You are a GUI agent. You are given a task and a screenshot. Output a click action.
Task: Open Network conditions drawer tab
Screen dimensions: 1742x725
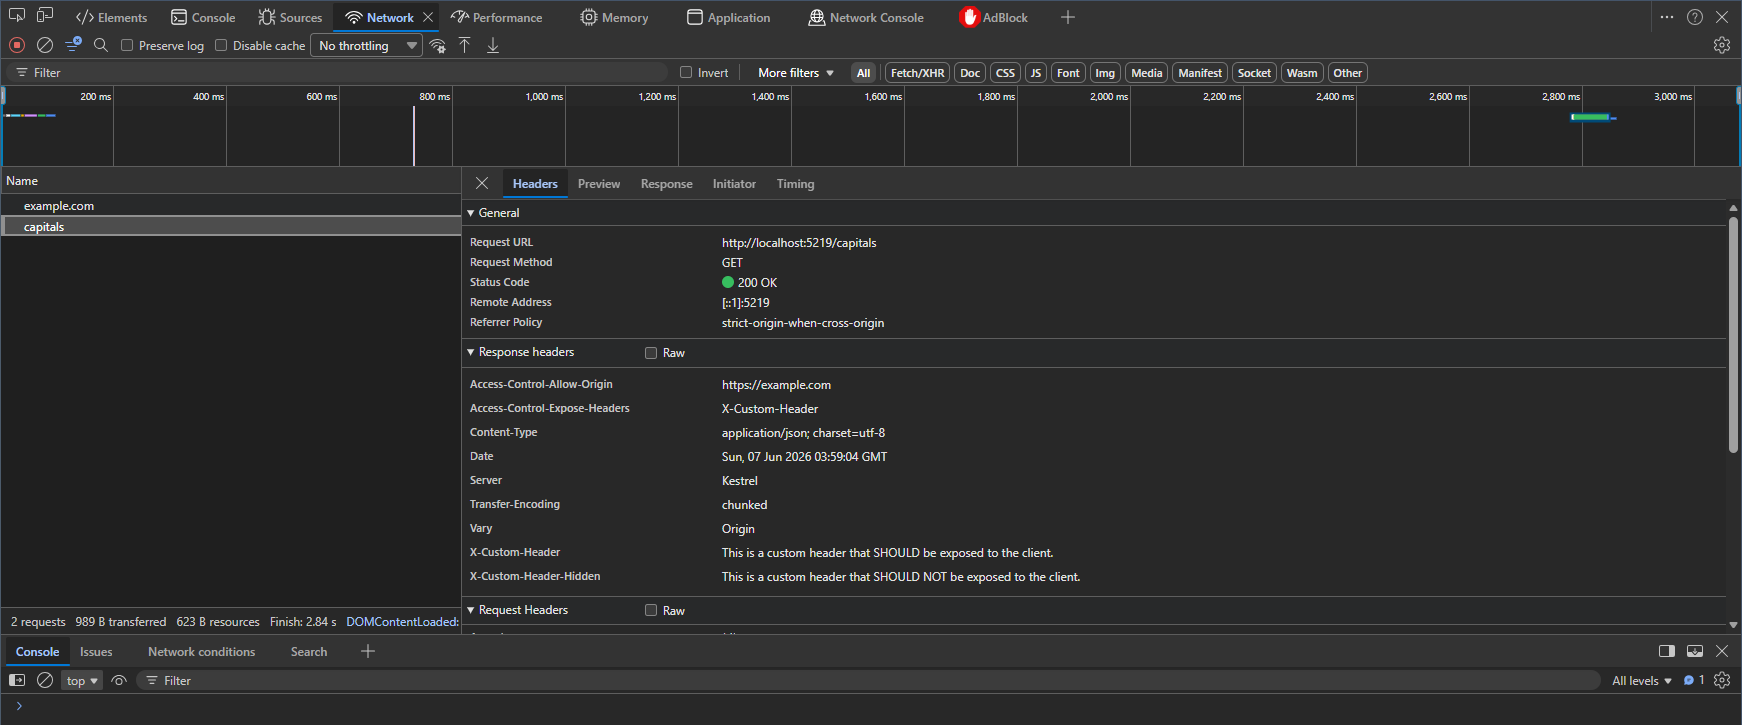pos(202,651)
